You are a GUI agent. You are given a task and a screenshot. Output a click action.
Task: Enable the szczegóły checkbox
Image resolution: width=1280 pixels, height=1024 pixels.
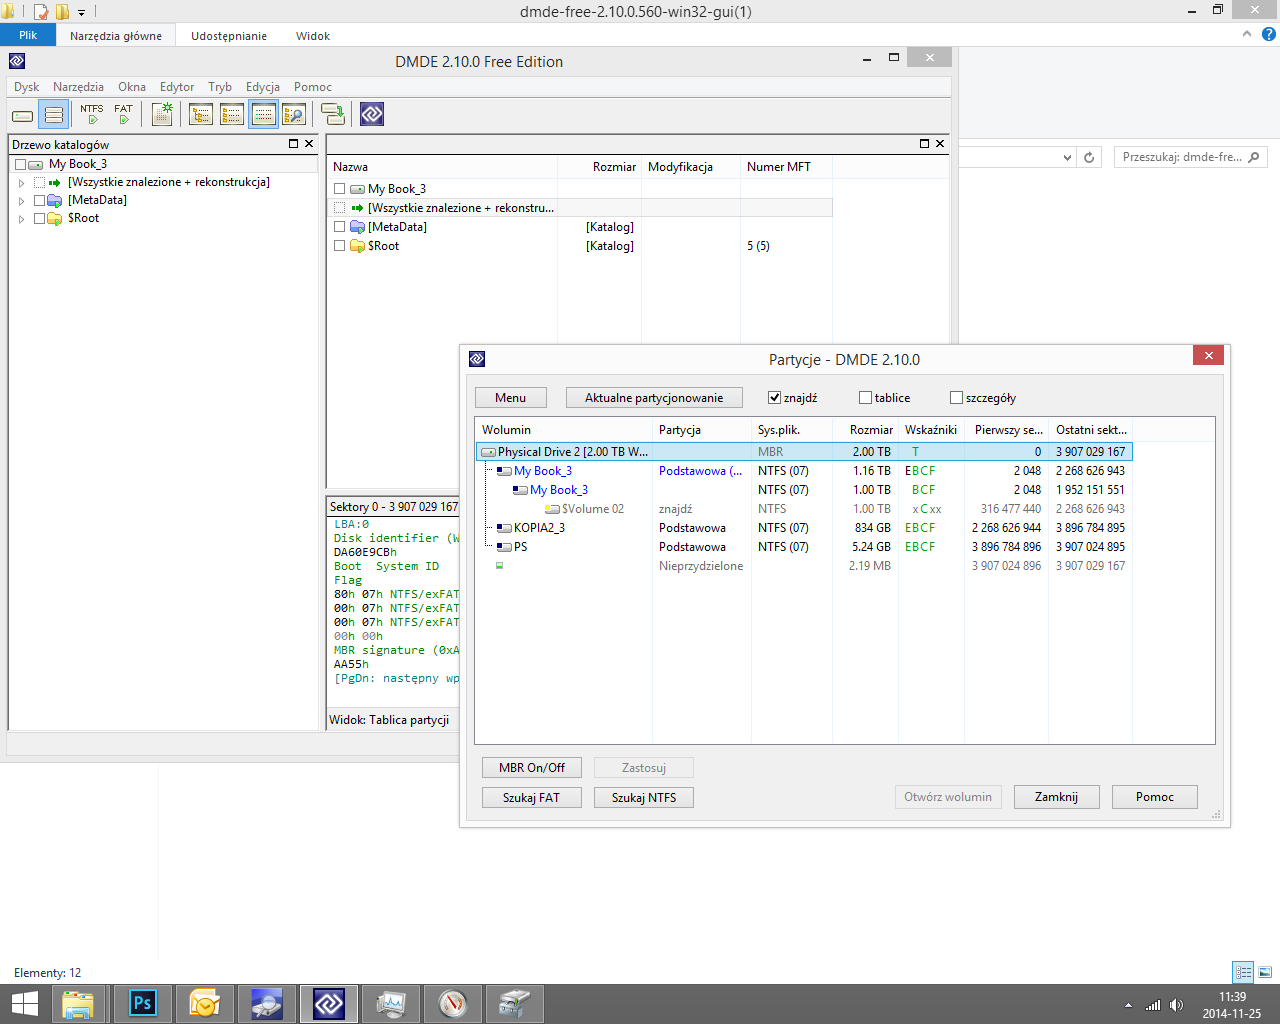[x=956, y=398]
